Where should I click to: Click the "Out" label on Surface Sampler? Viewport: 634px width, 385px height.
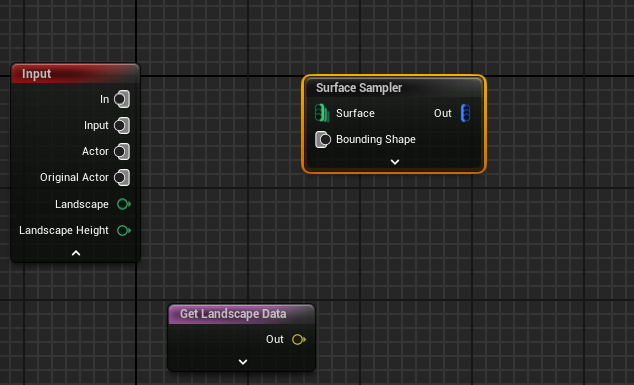click(442, 113)
